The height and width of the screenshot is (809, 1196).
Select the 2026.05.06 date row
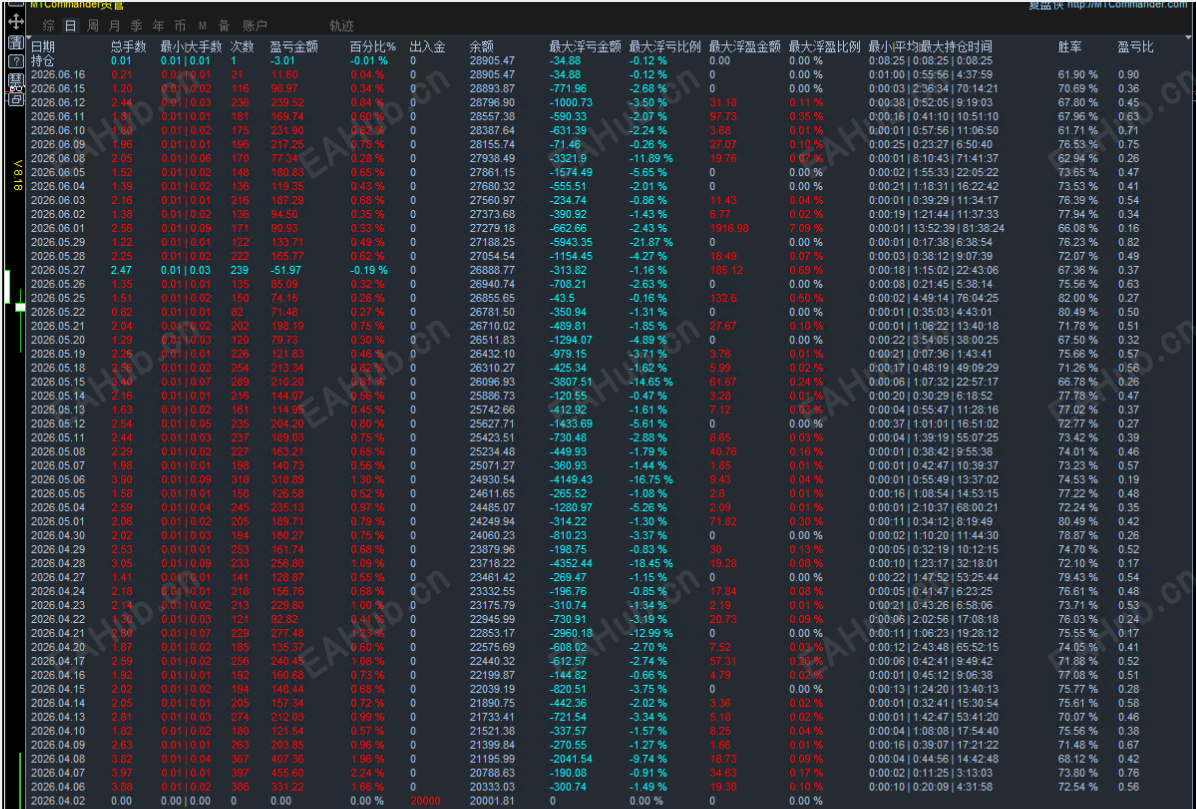point(58,480)
